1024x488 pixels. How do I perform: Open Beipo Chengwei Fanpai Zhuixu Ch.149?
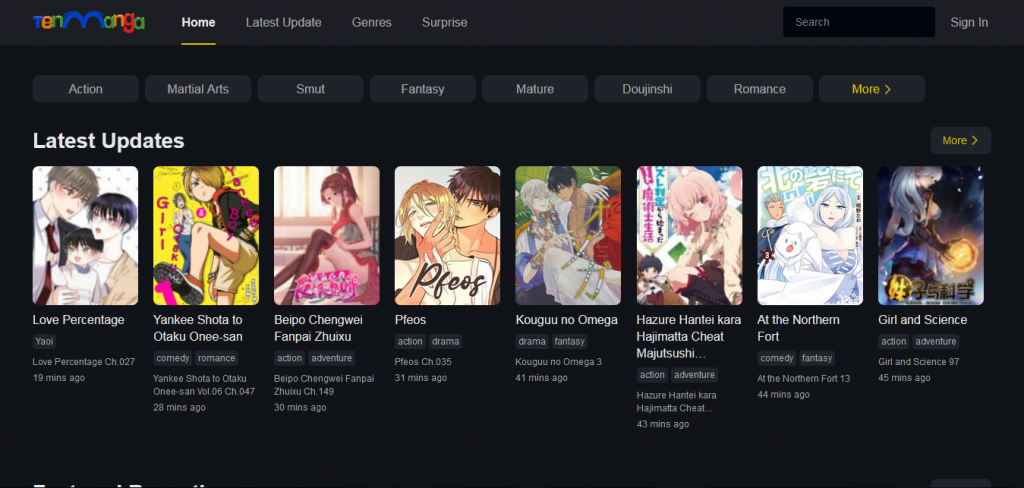(x=324, y=385)
